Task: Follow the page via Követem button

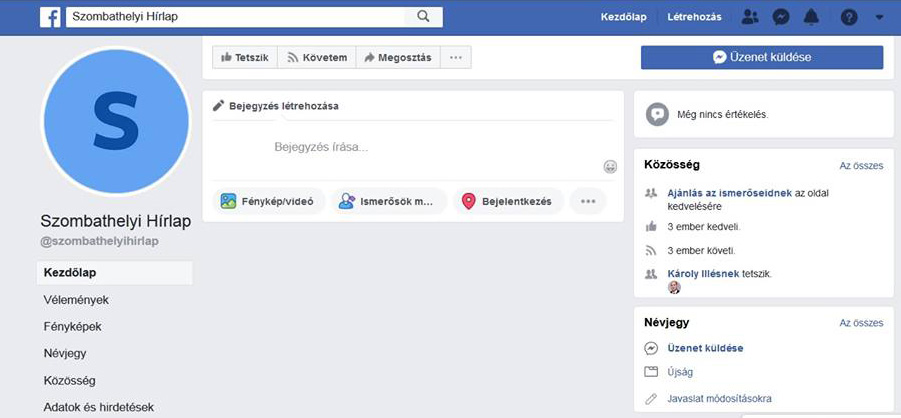Action: pos(317,57)
